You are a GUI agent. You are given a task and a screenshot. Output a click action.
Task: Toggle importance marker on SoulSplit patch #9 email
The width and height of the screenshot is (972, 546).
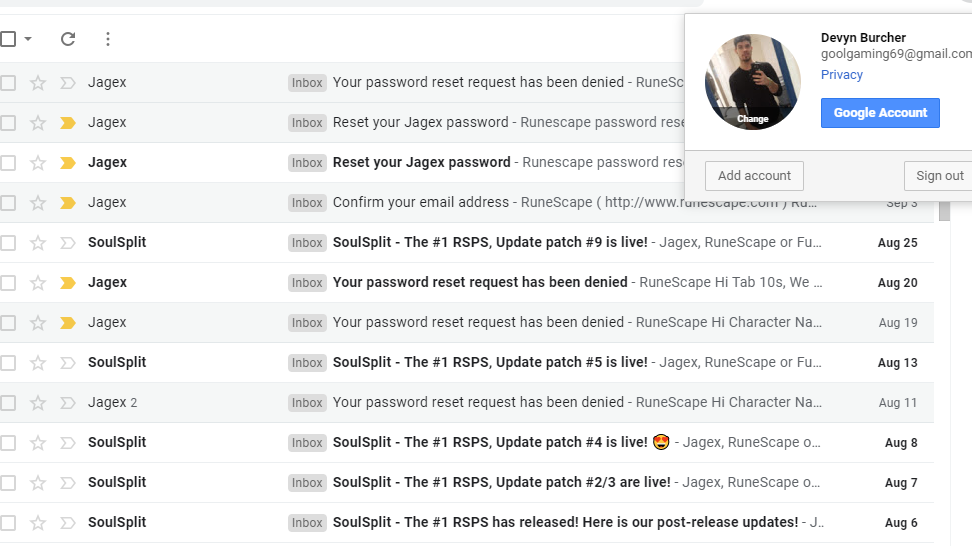click(x=68, y=242)
